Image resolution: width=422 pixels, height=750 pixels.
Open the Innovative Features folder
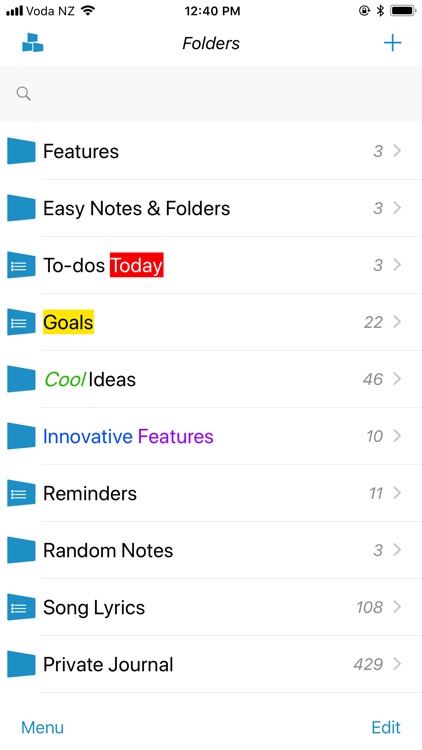[211, 436]
